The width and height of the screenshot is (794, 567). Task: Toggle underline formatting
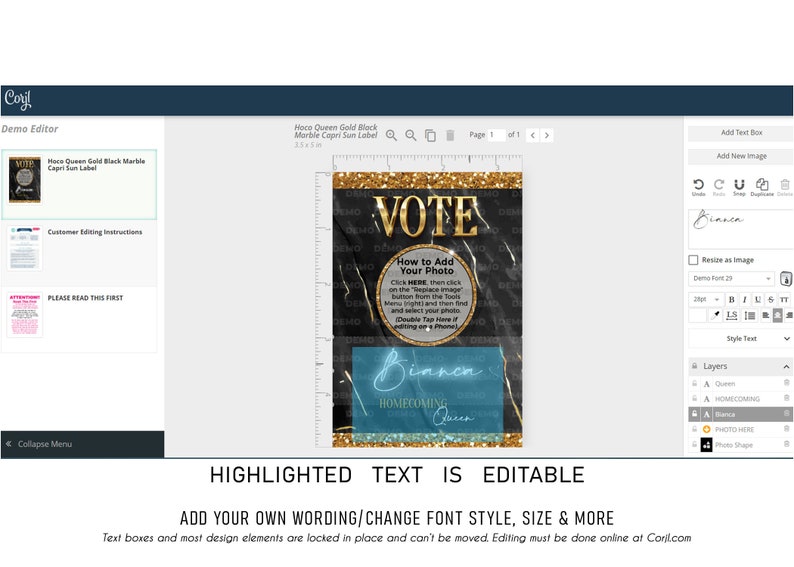pos(758,300)
